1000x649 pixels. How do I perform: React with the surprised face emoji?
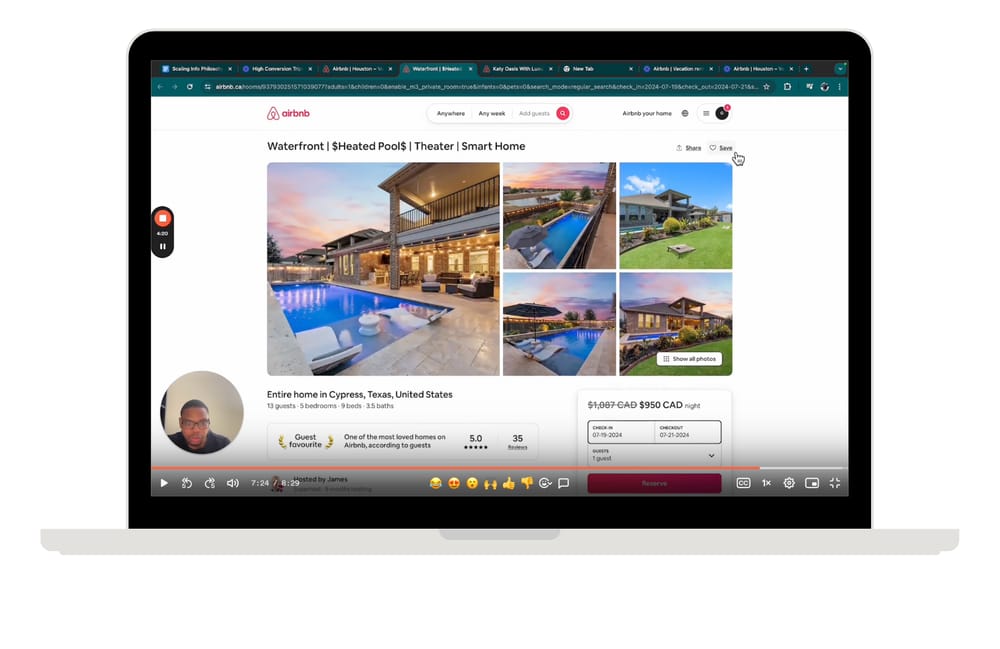click(472, 483)
